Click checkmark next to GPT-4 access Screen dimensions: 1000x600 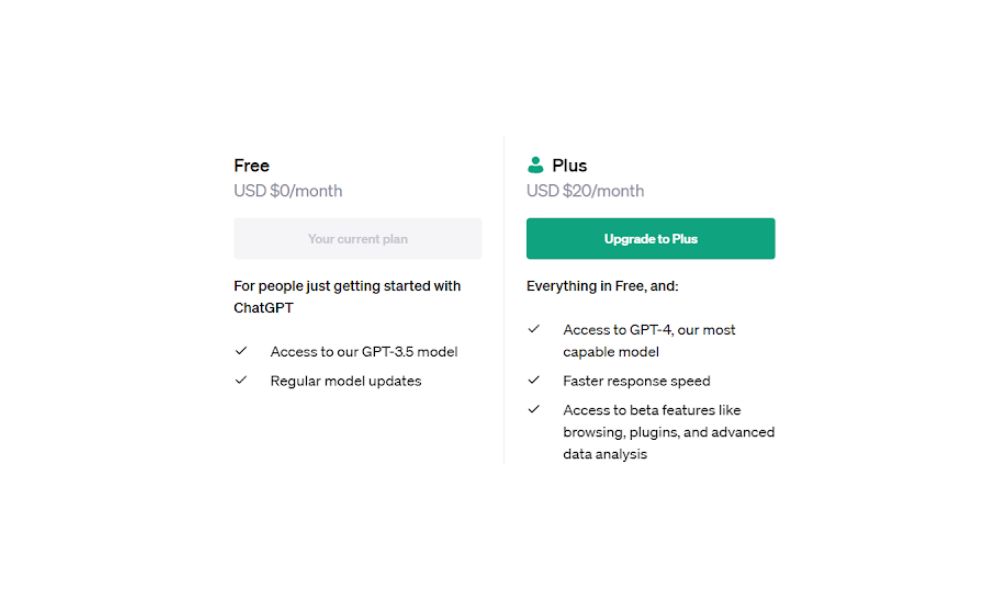pos(534,329)
